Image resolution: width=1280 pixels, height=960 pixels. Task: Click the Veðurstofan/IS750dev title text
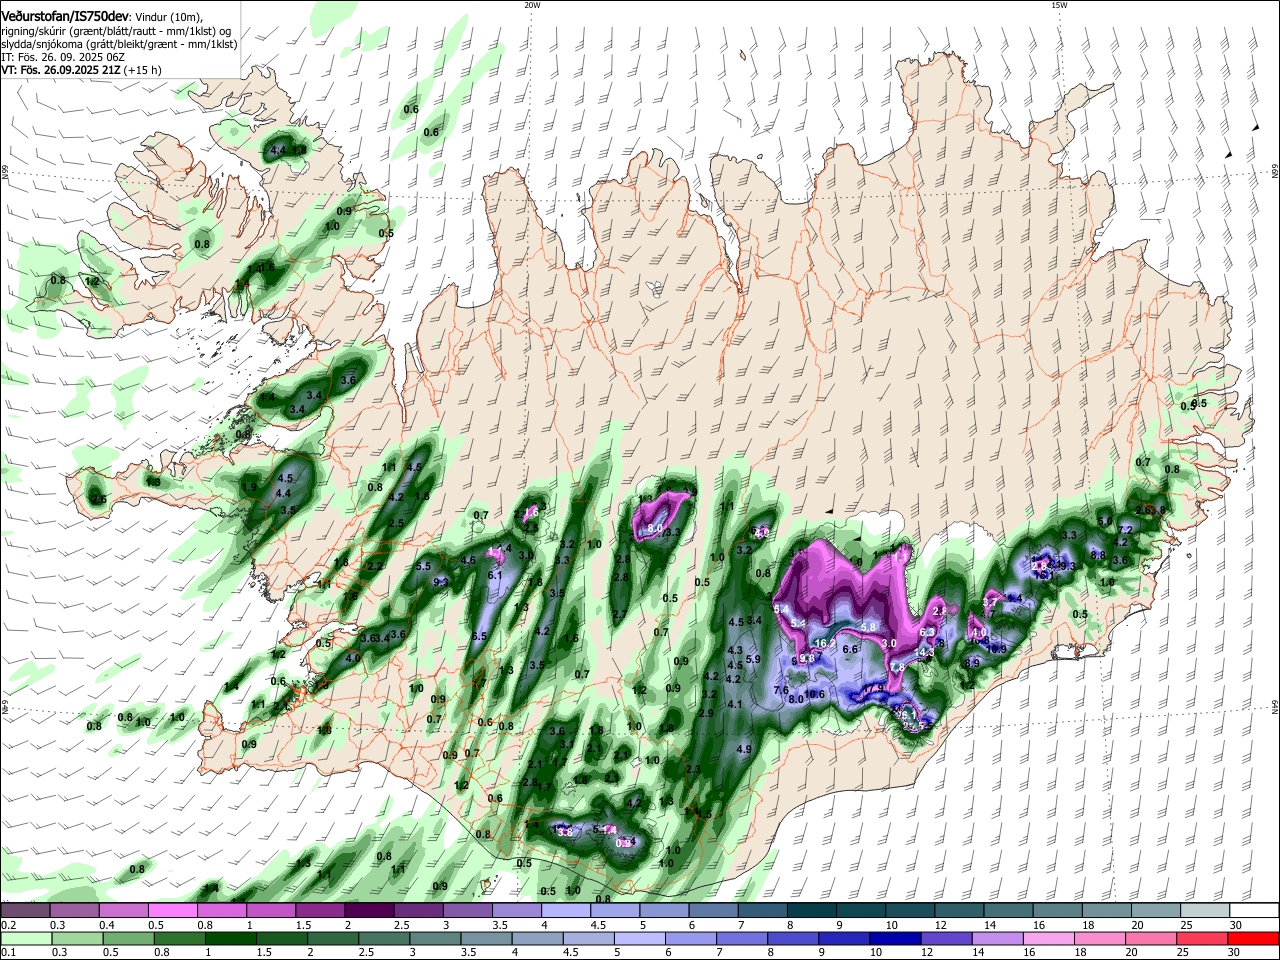click(x=67, y=14)
